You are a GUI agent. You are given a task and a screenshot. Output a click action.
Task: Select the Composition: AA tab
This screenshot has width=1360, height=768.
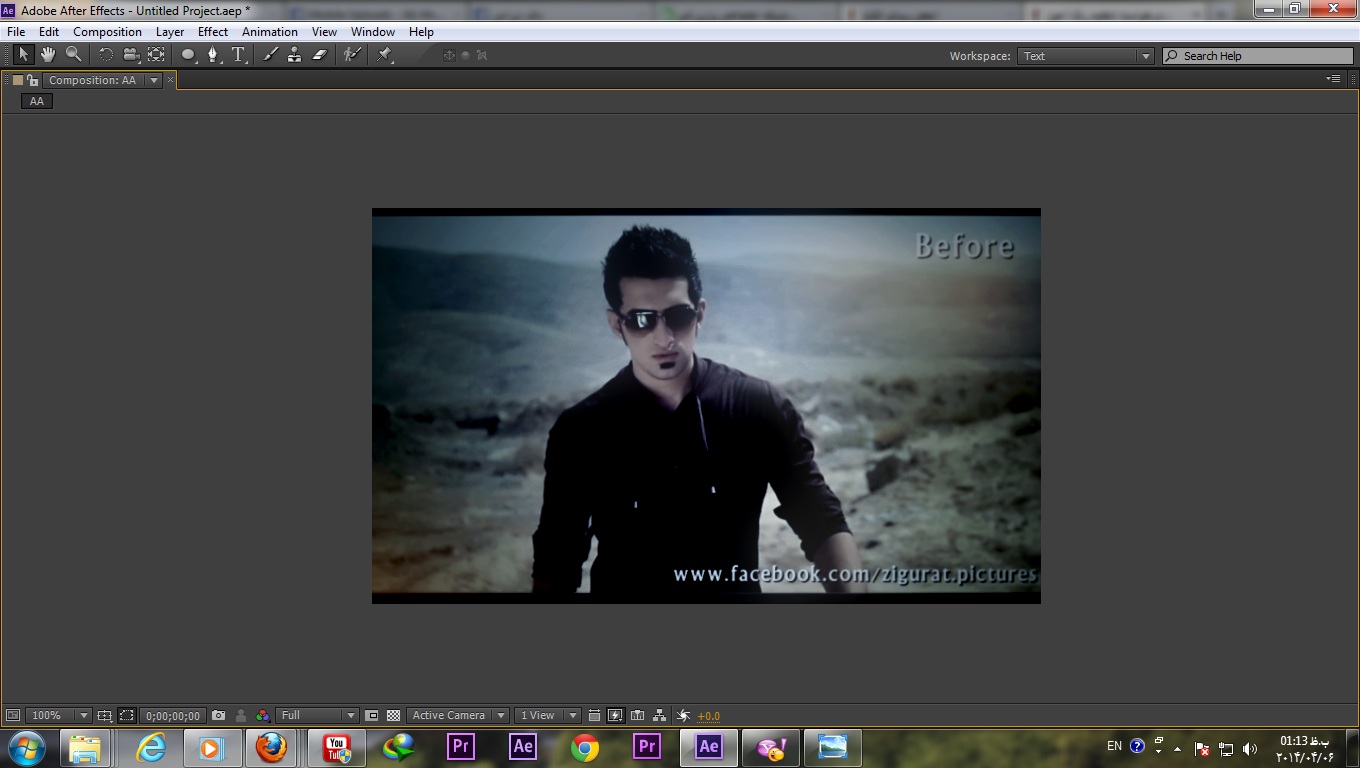[92, 80]
